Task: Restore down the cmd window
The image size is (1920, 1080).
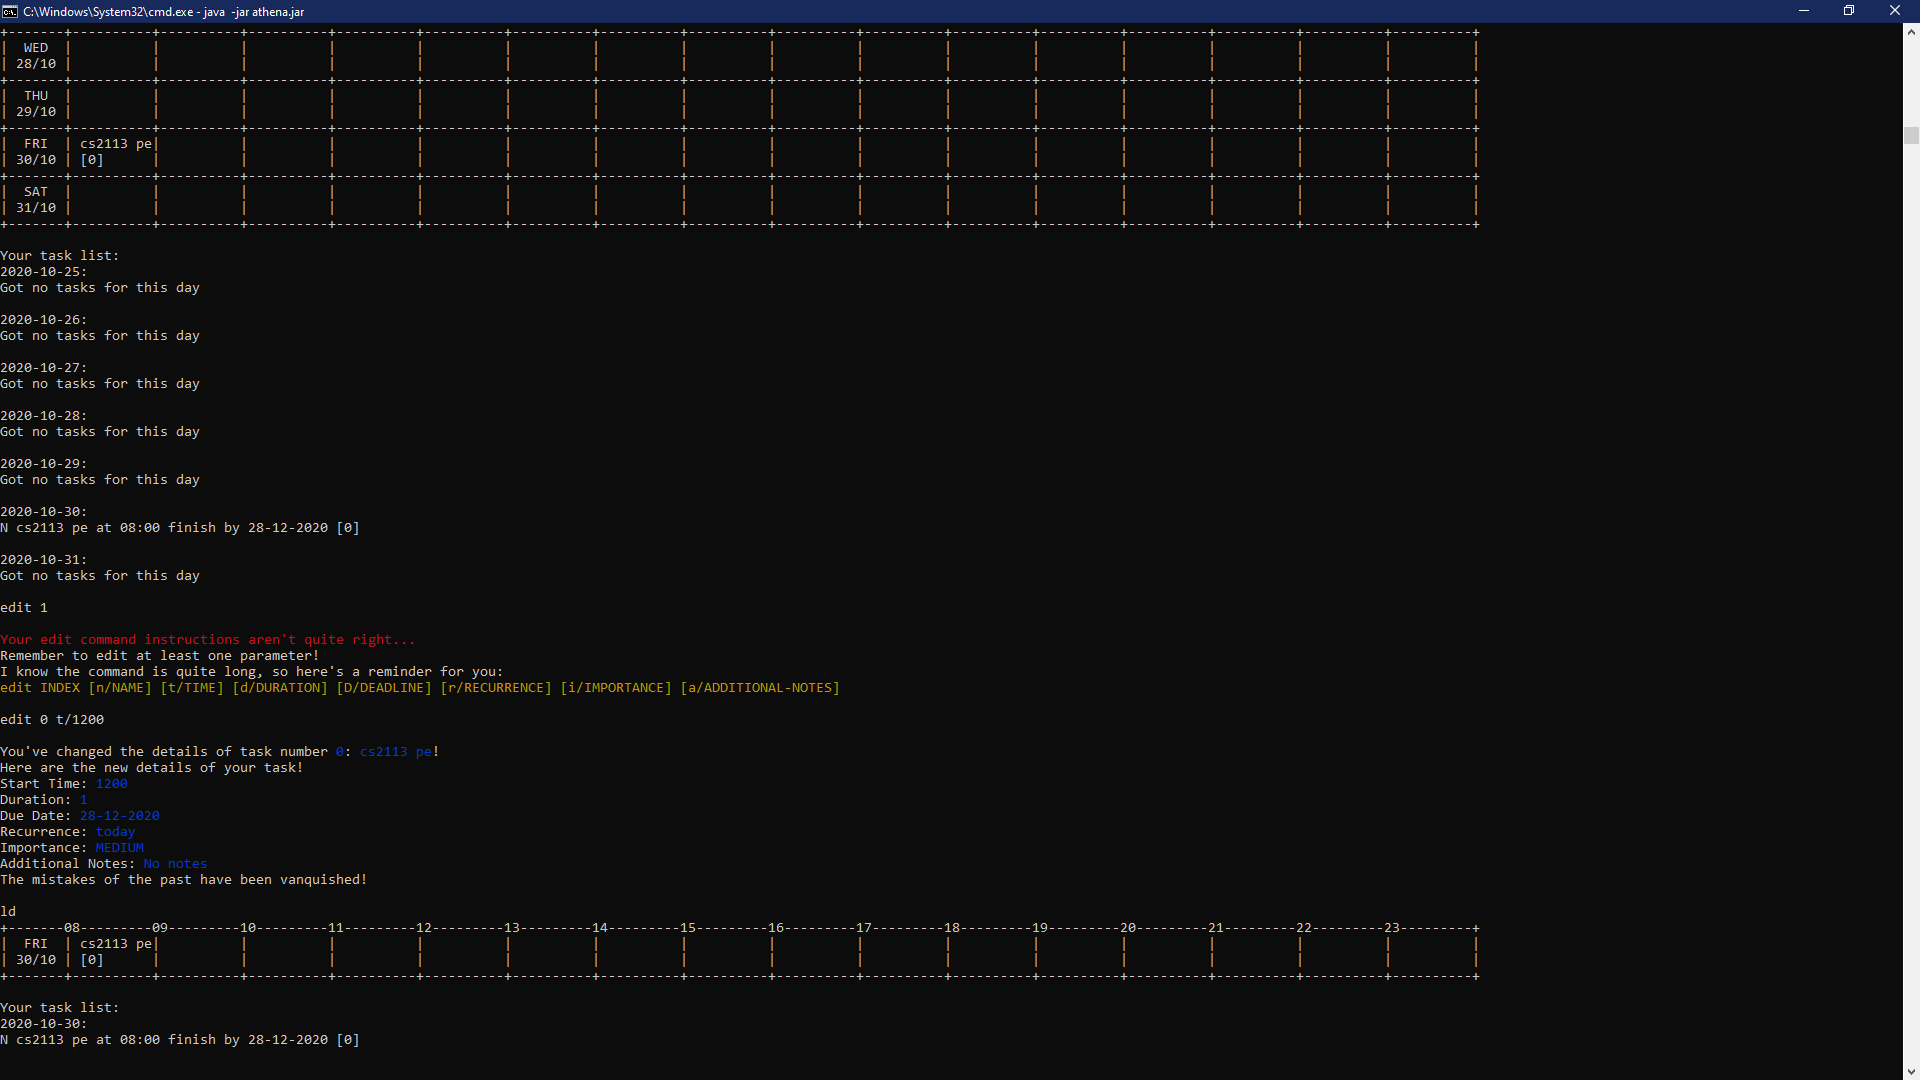Action: click(x=1849, y=11)
